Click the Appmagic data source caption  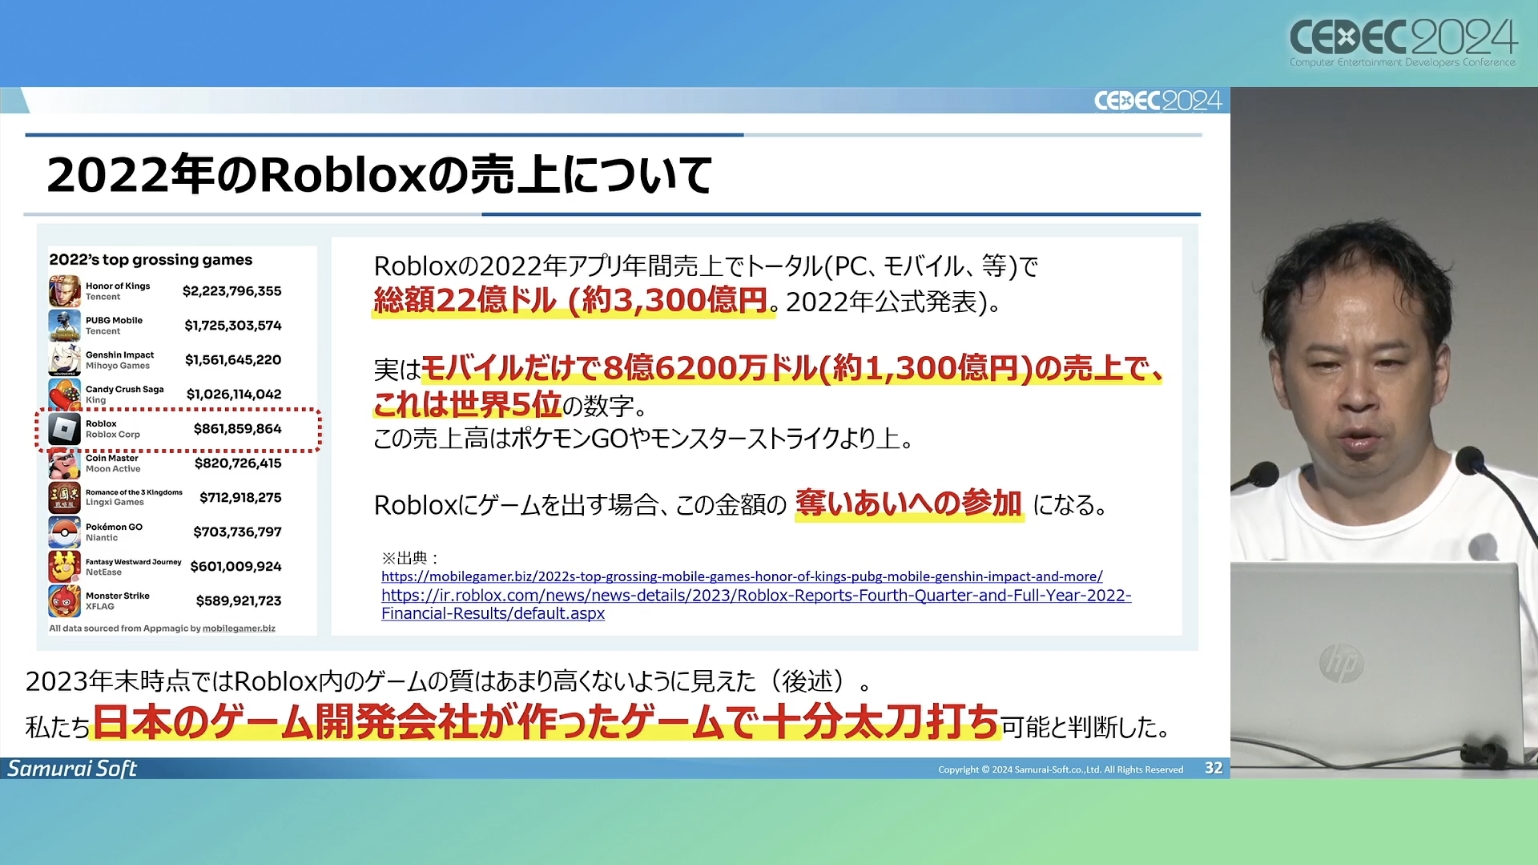[162, 628]
